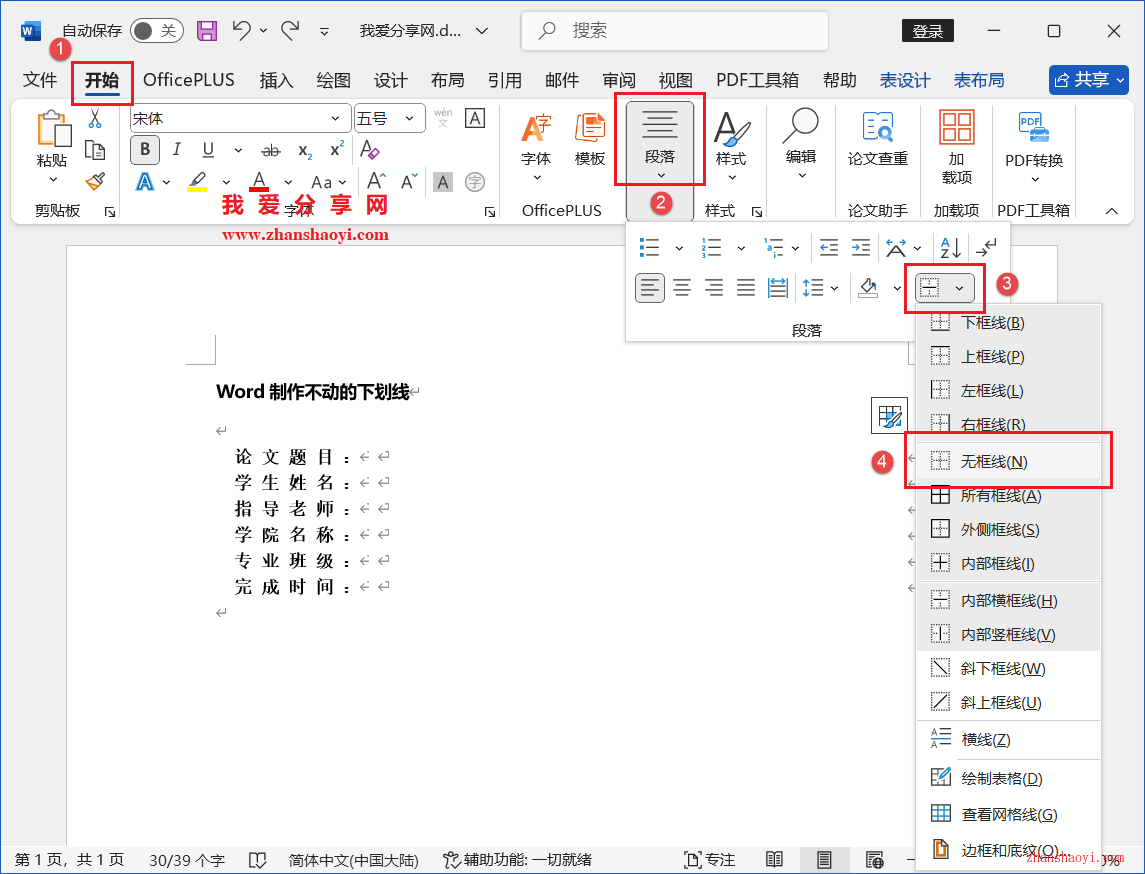This screenshot has height=874, width=1145.
Task: Expand underline style options arrow
Action: click(238, 150)
